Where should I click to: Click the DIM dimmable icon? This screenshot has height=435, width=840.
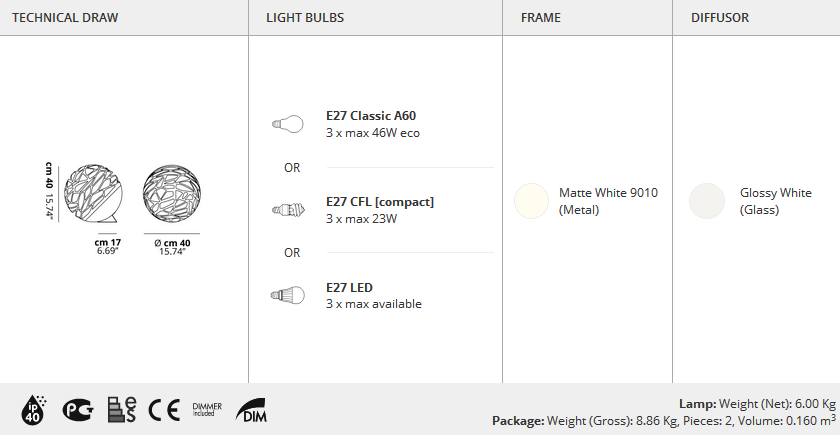251,410
